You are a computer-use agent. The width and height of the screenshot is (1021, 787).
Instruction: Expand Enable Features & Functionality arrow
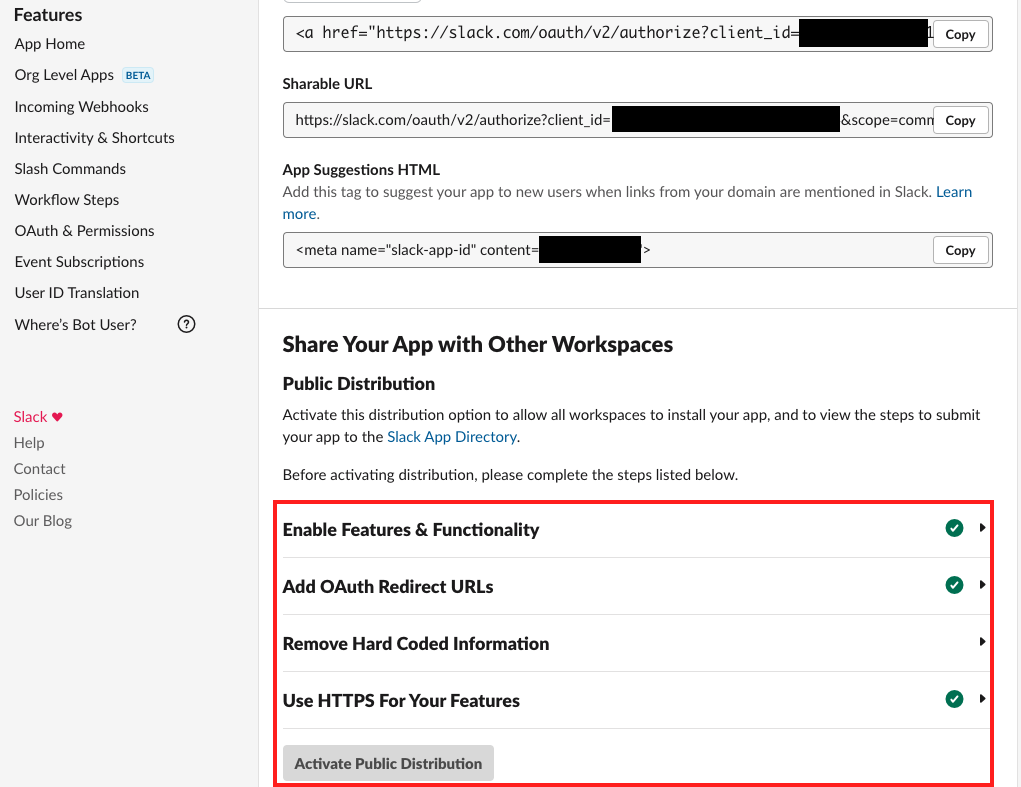tap(982, 528)
